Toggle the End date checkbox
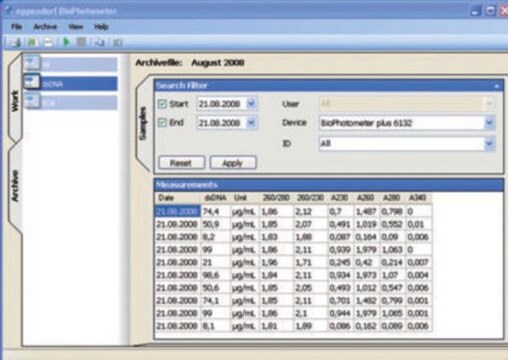 pos(162,123)
